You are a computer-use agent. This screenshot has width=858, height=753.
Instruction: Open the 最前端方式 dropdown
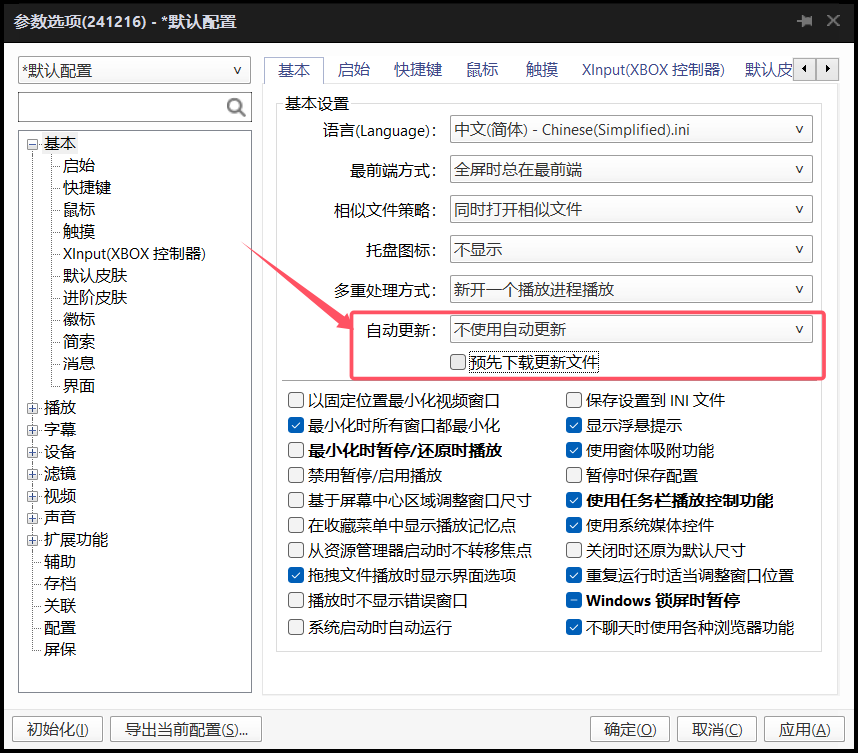[x=631, y=170]
